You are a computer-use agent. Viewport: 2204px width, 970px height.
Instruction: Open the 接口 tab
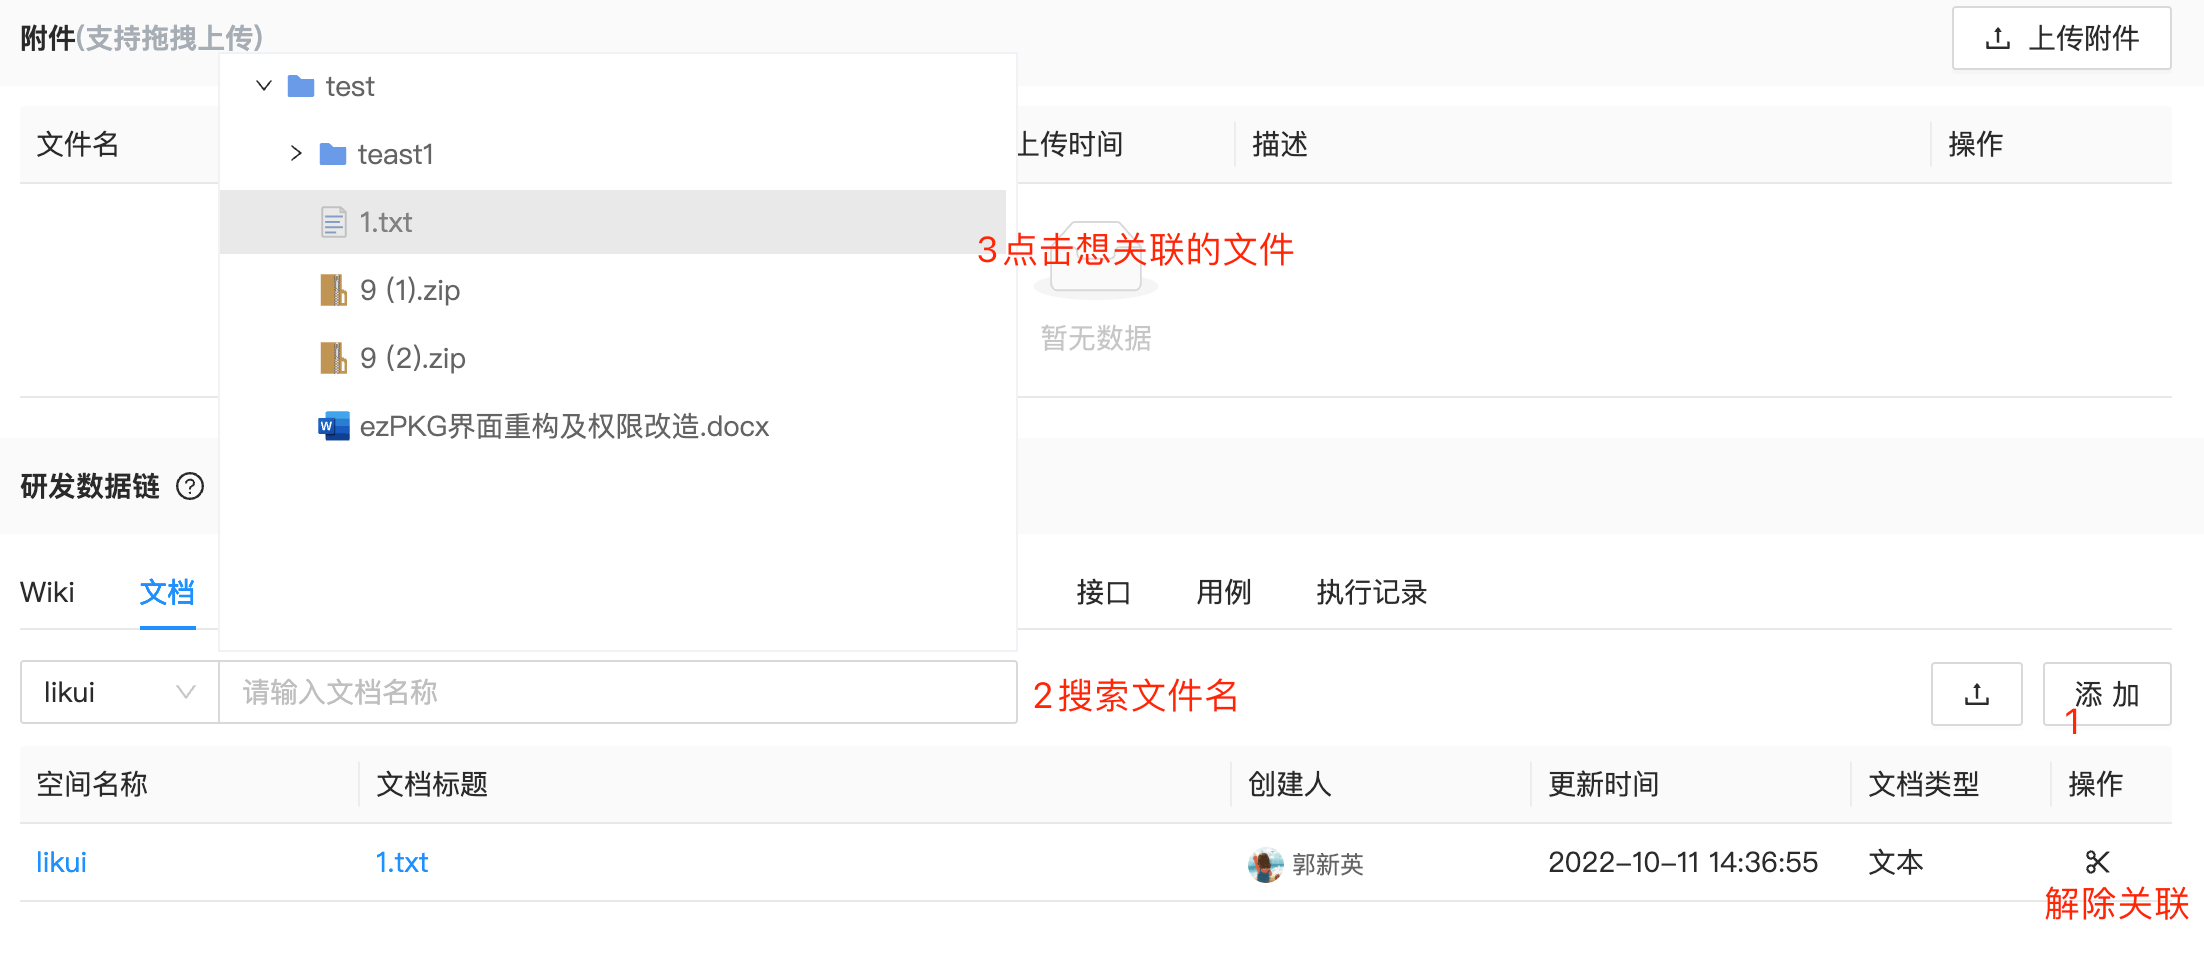[1103, 592]
